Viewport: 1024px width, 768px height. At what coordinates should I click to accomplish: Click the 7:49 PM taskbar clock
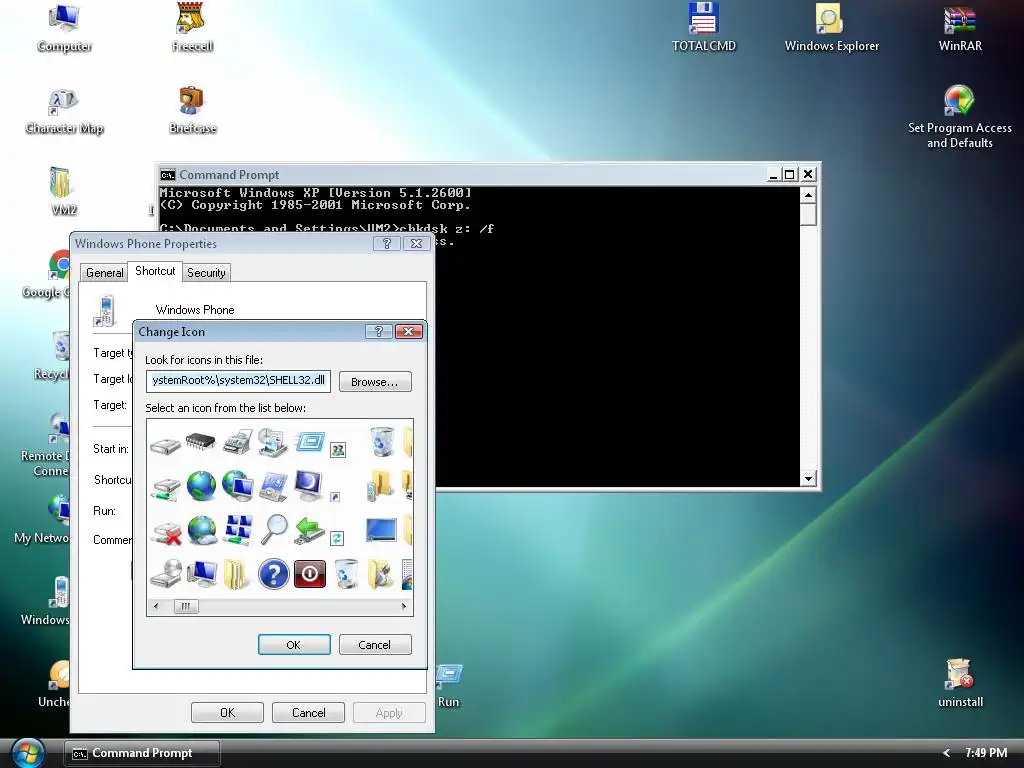(985, 753)
